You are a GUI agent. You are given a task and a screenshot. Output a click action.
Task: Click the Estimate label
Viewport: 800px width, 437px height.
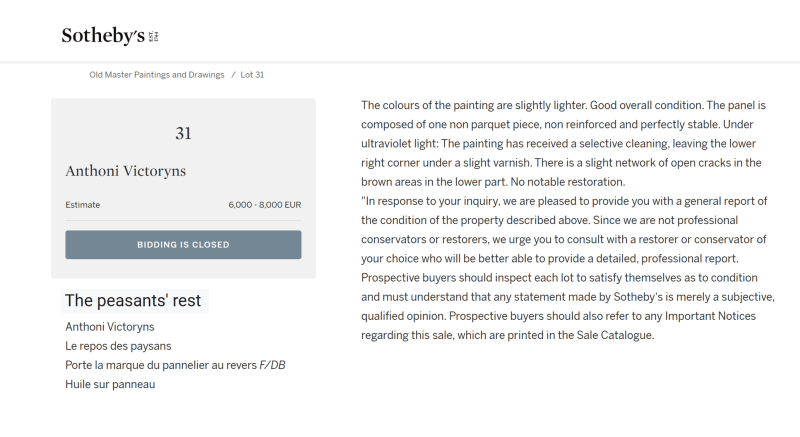83,205
